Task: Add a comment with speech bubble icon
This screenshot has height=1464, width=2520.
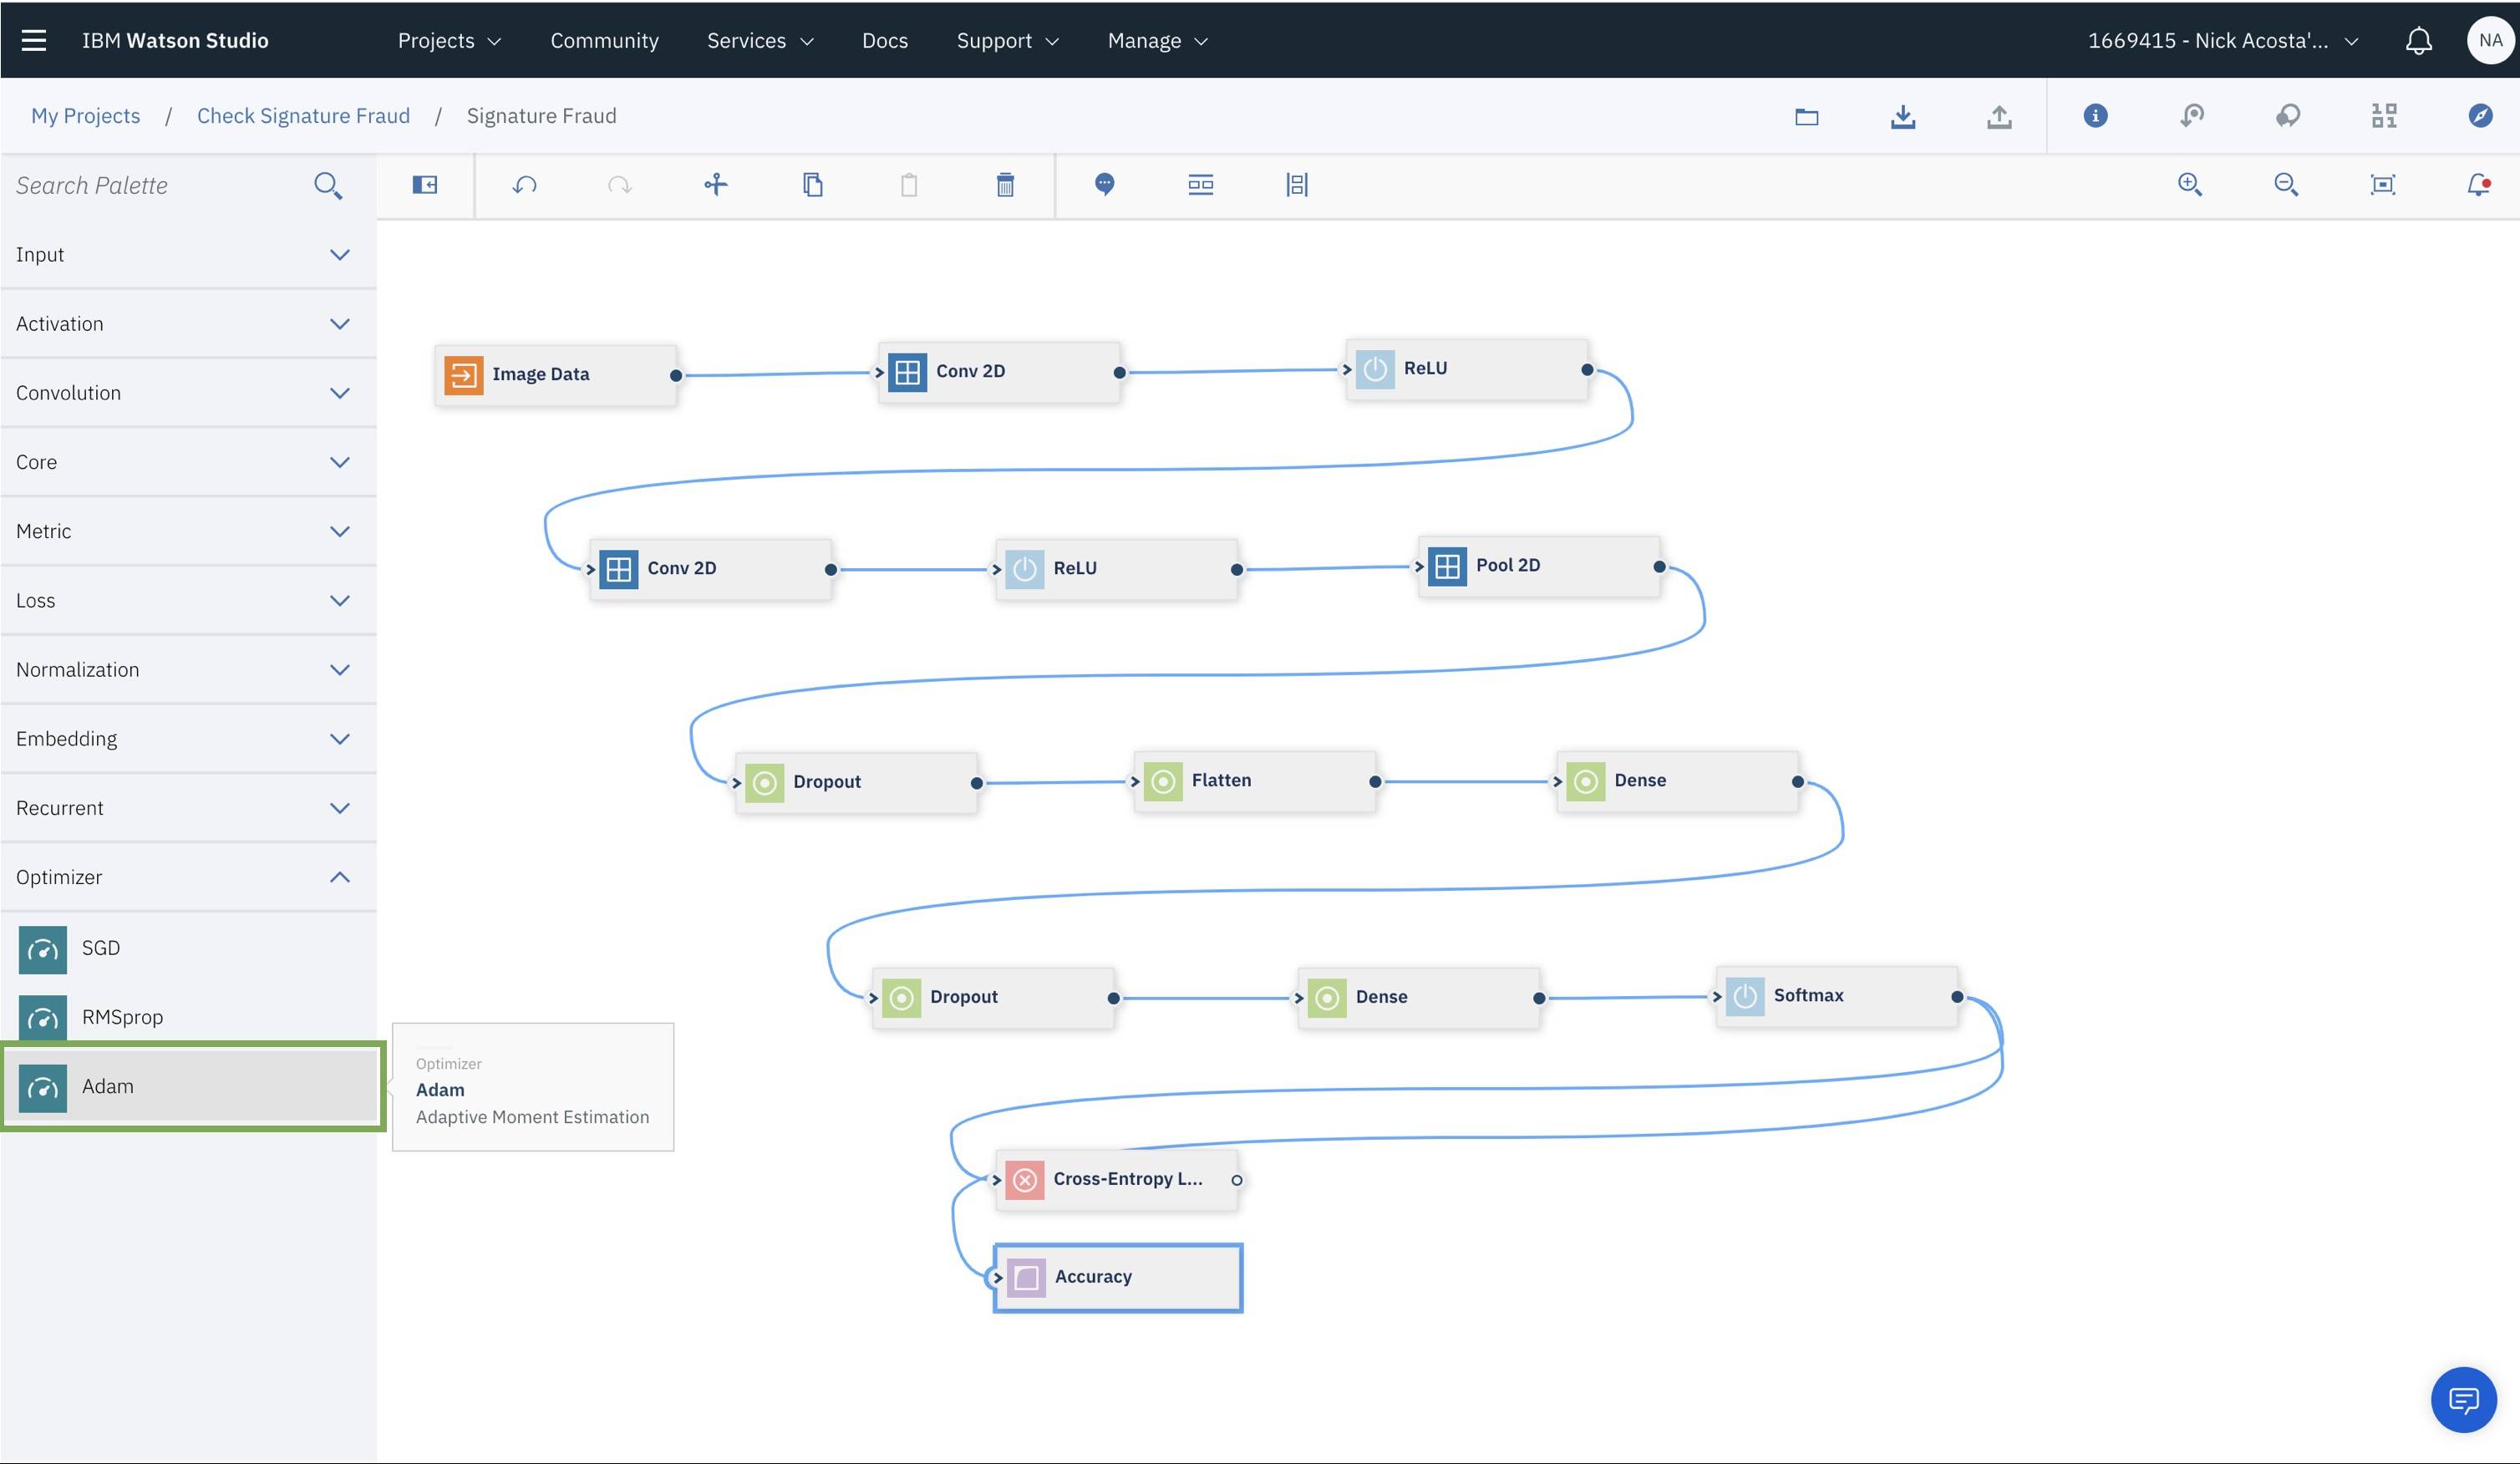Action: click(x=1104, y=184)
